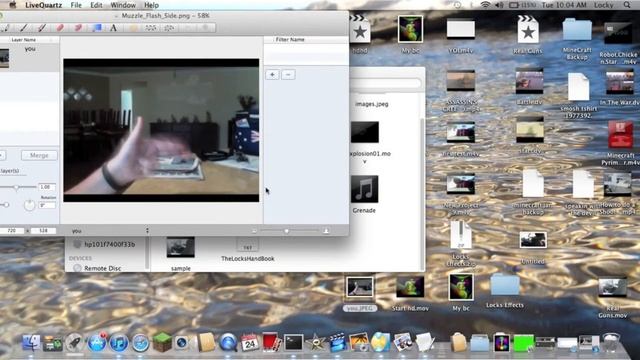The width and height of the screenshot is (640, 360).
Task: Select the 'you' layer row
Action: pyautogui.click(x=29, y=58)
